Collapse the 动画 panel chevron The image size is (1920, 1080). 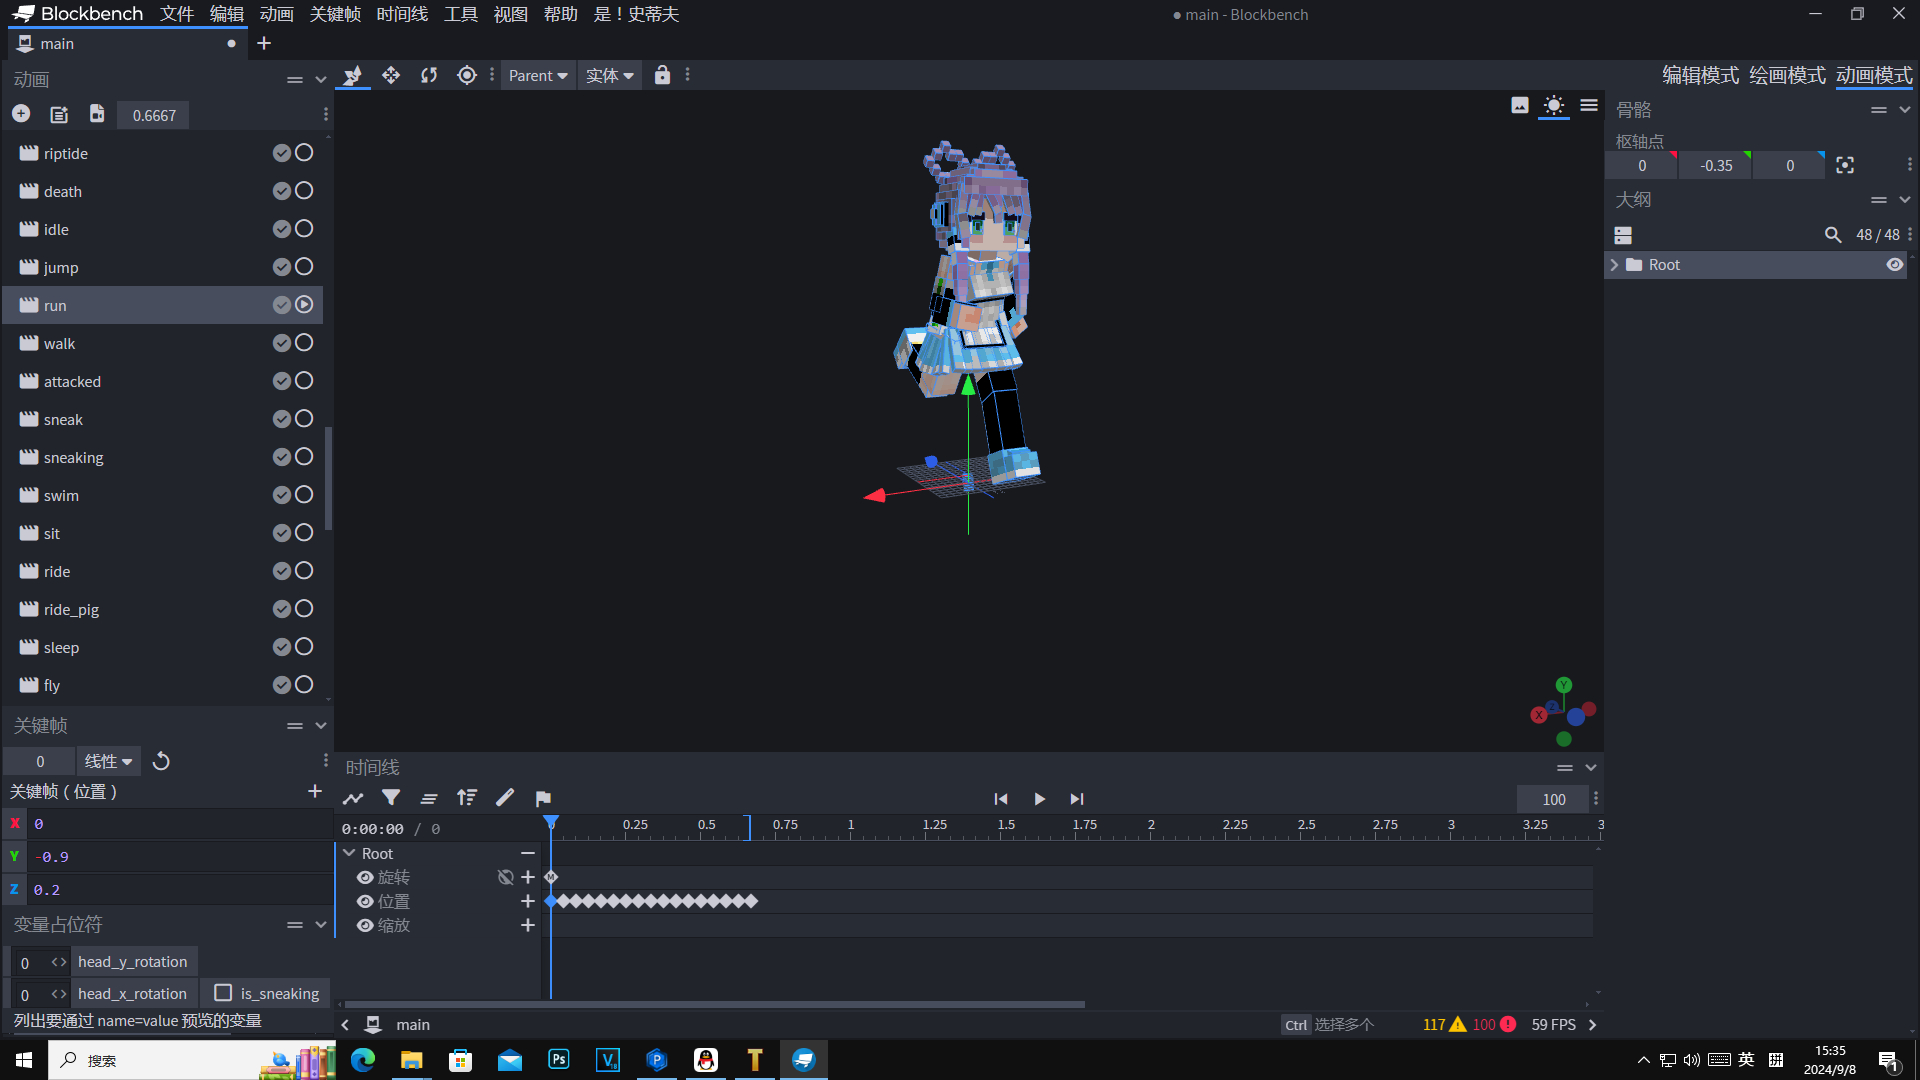[321, 79]
